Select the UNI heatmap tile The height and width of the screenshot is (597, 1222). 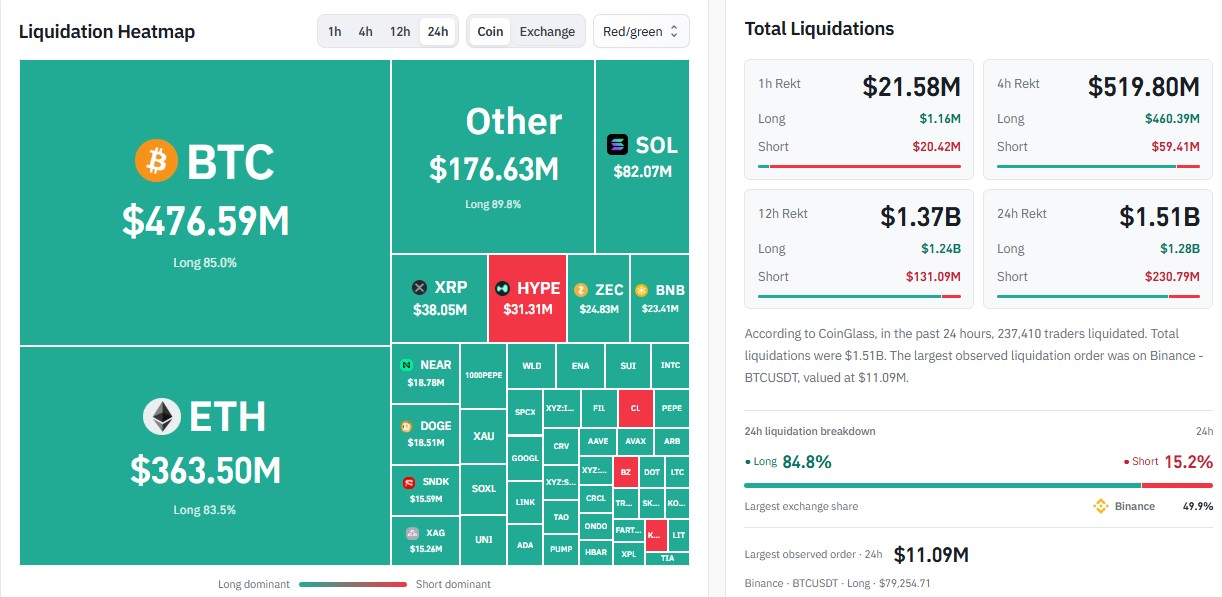(x=484, y=540)
